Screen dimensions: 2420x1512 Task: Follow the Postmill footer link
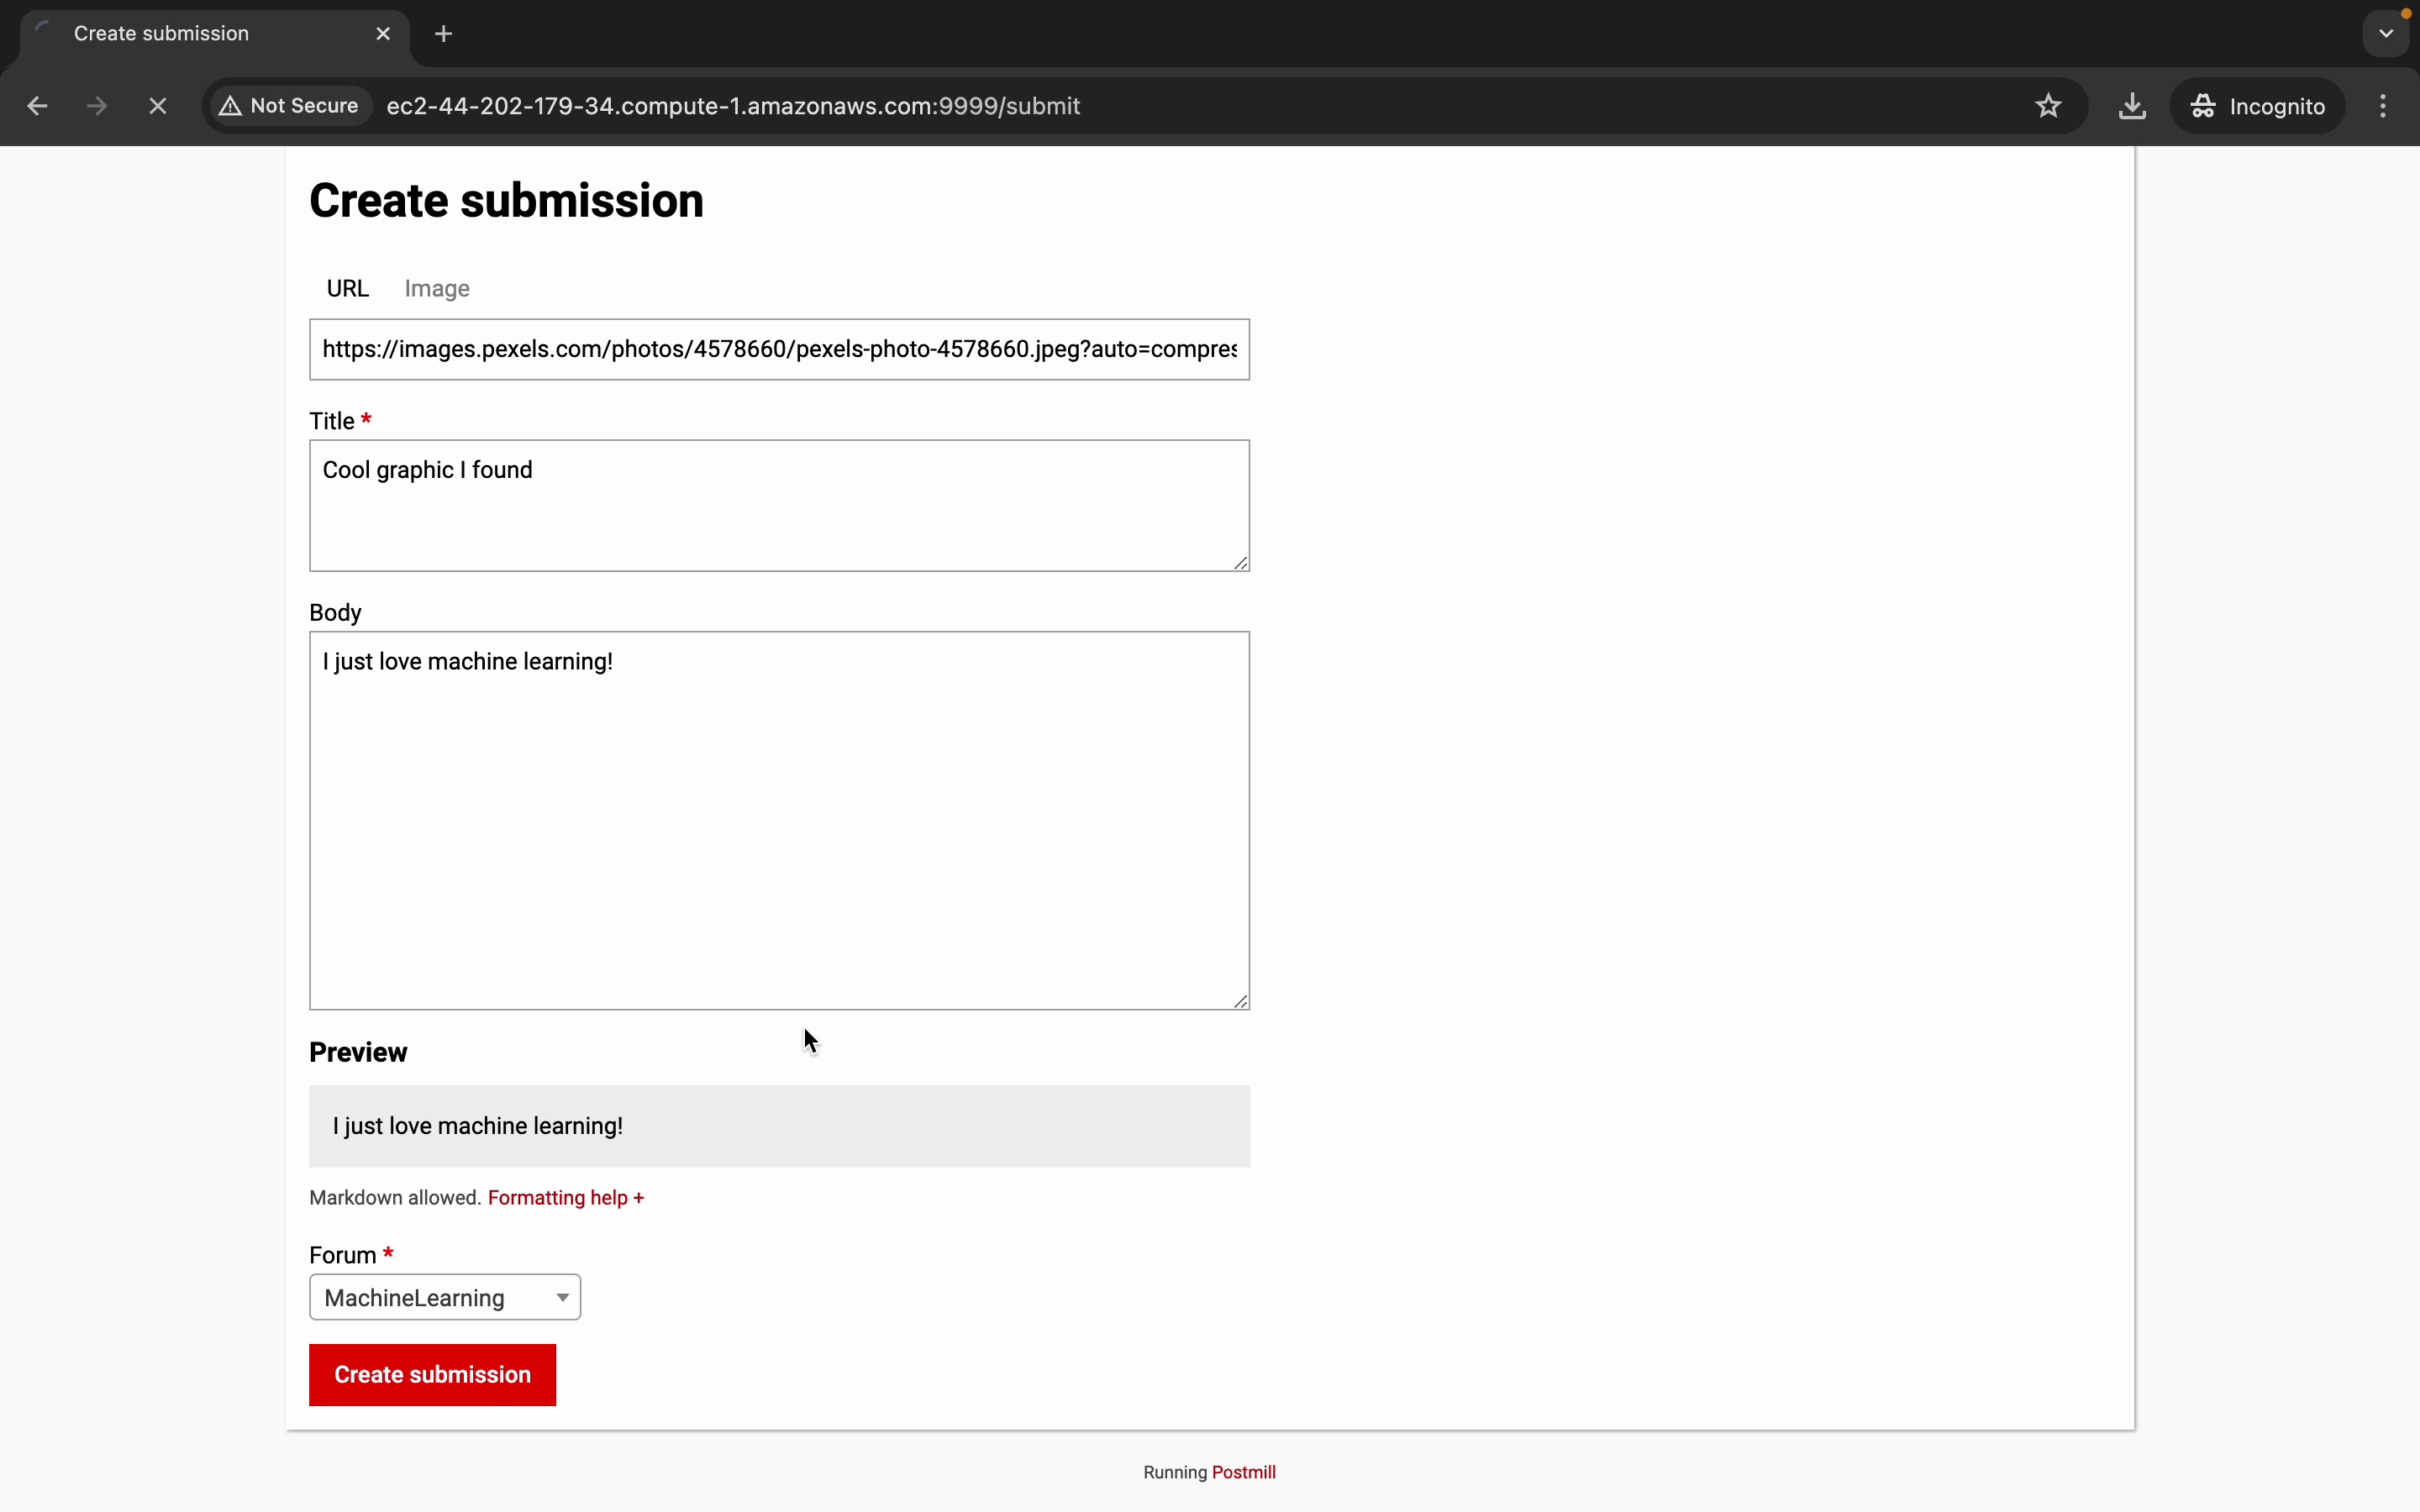(1243, 1472)
